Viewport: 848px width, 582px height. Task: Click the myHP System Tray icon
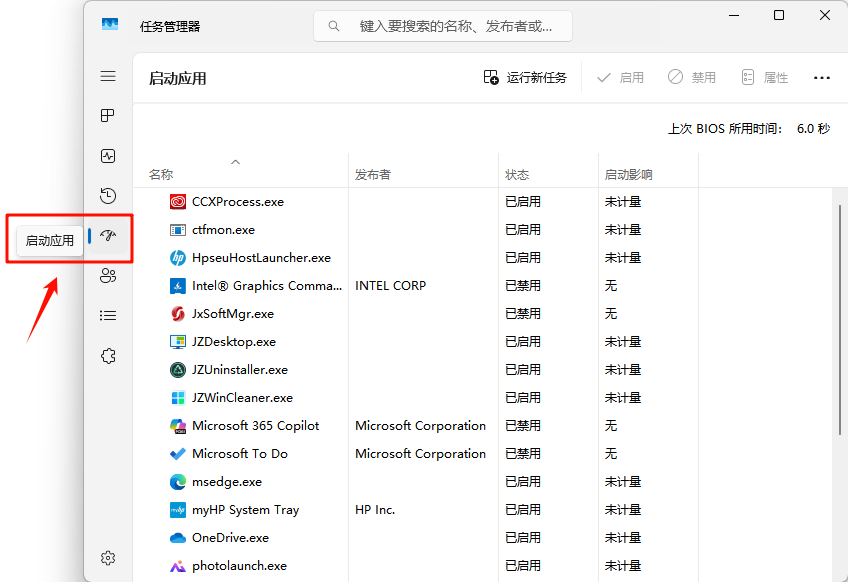(177, 510)
